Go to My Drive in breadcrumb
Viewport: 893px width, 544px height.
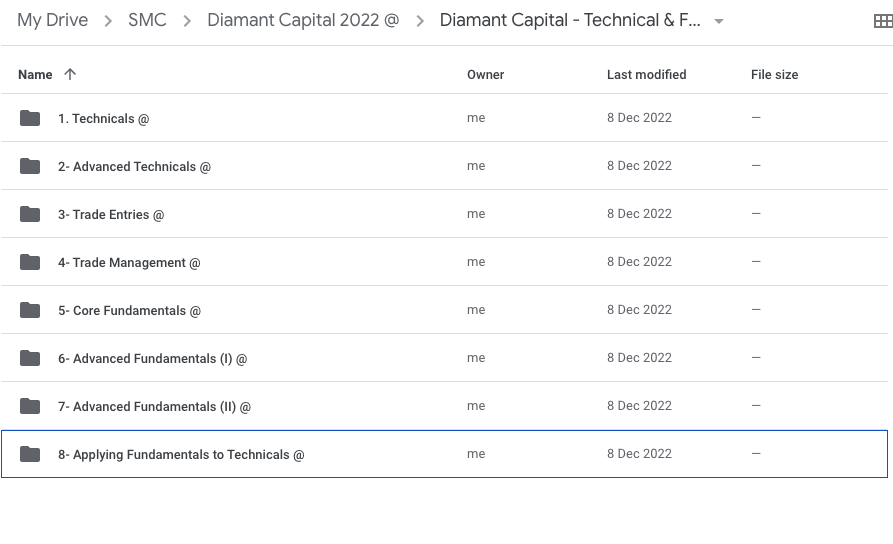point(52,21)
